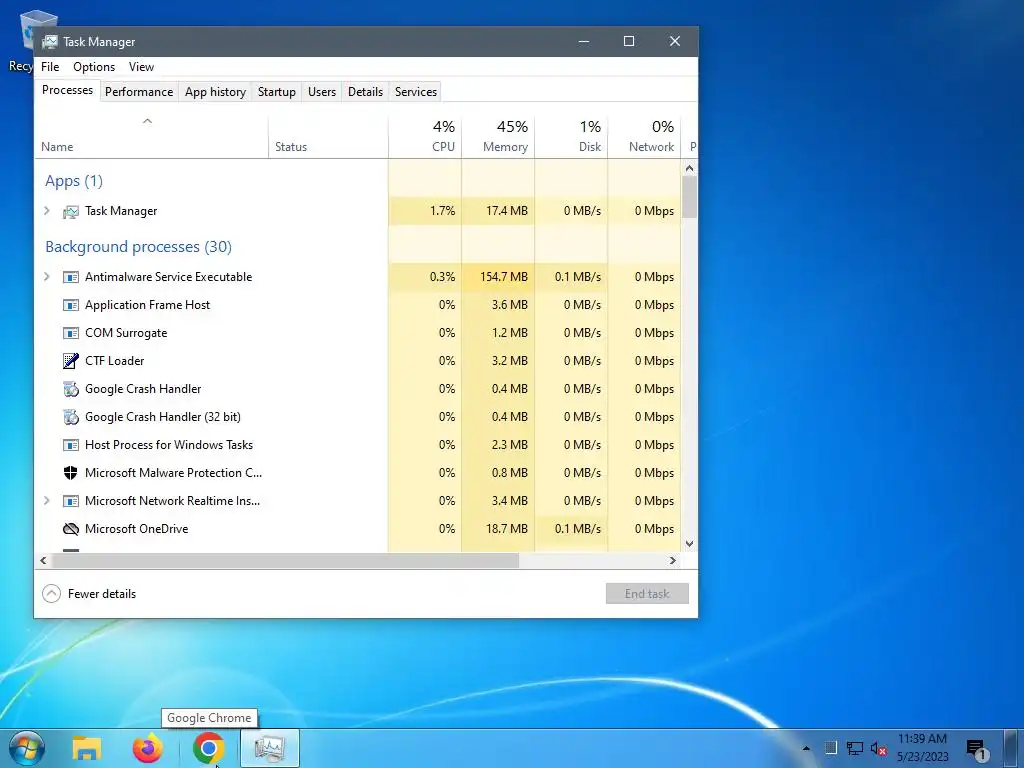Switch to the App history tab
This screenshot has height=768, width=1024.
coord(216,91)
